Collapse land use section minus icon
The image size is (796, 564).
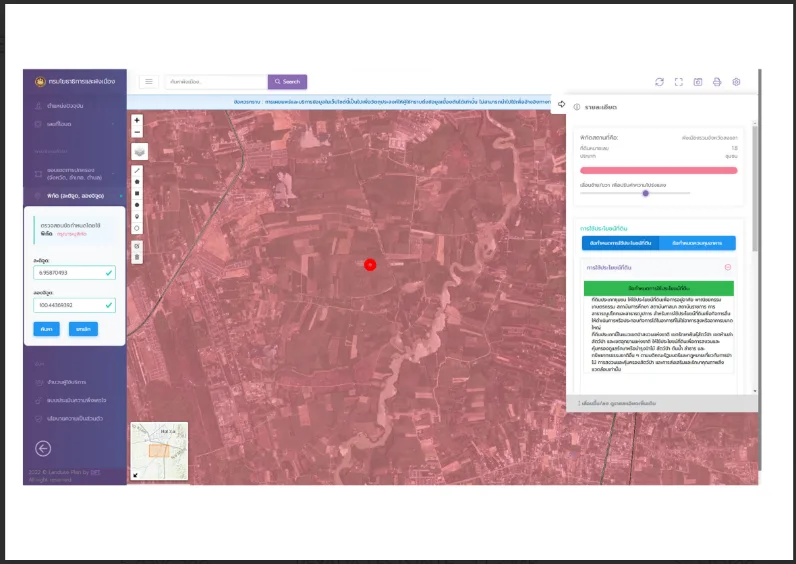click(x=727, y=267)
